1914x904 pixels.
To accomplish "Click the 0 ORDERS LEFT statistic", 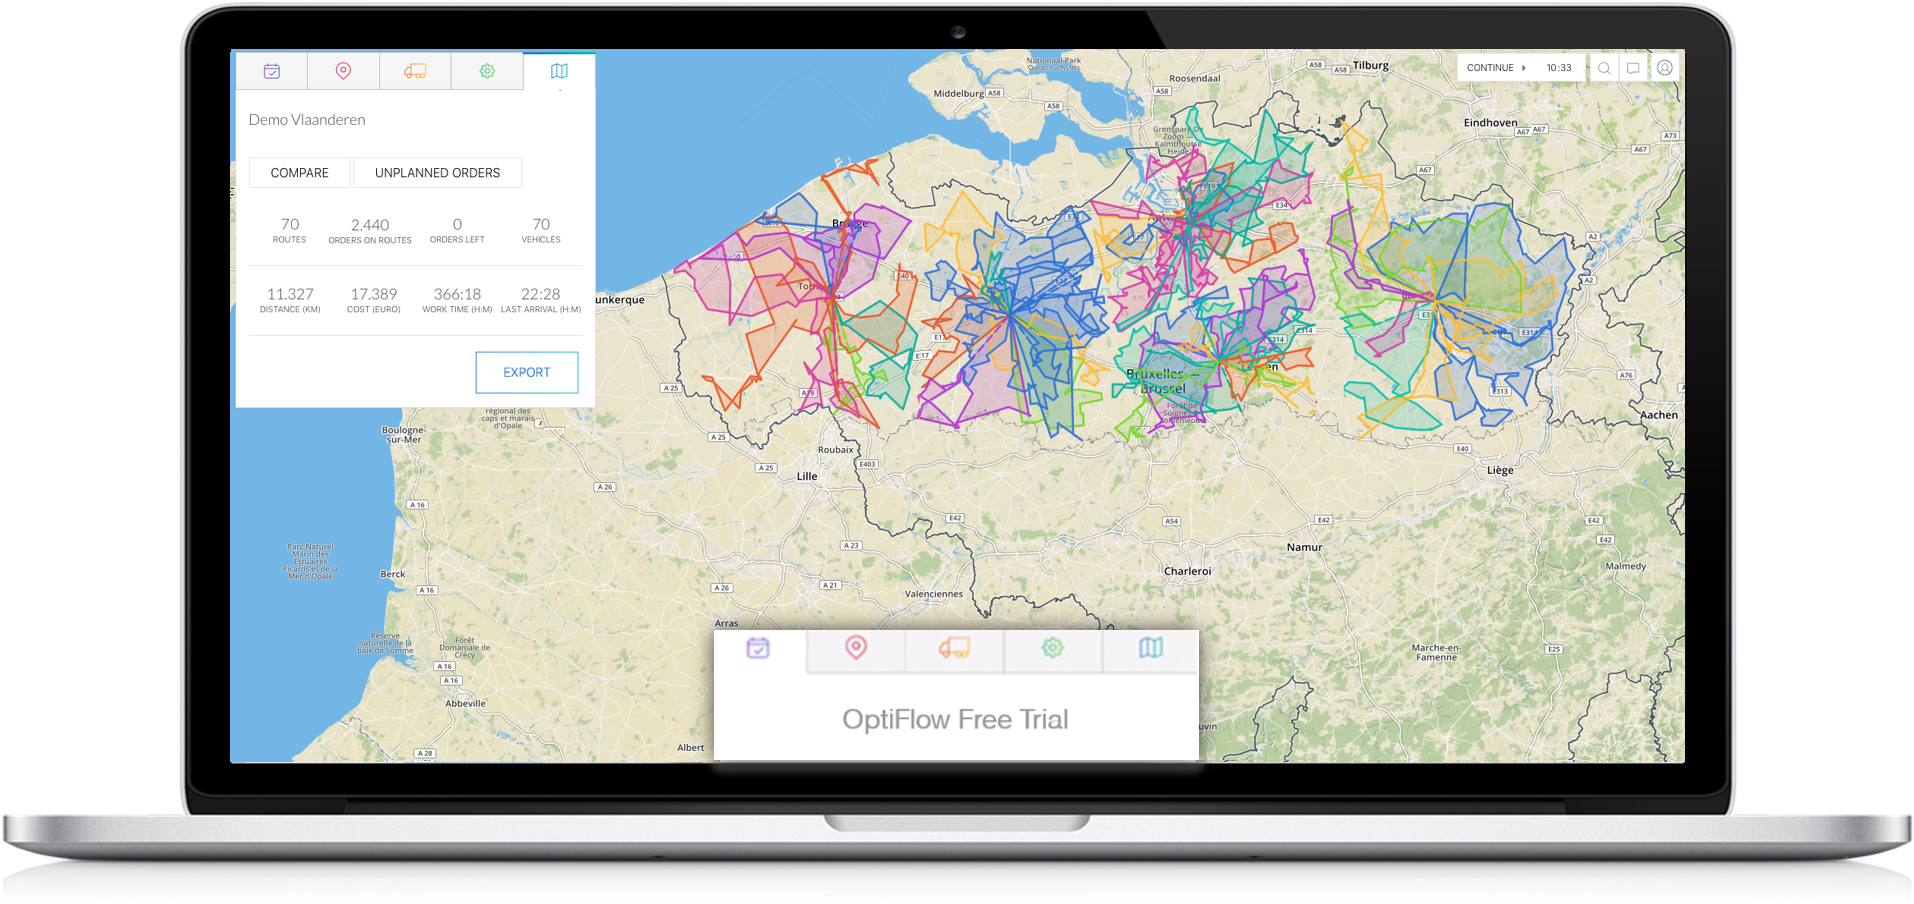I will (457, 230).
